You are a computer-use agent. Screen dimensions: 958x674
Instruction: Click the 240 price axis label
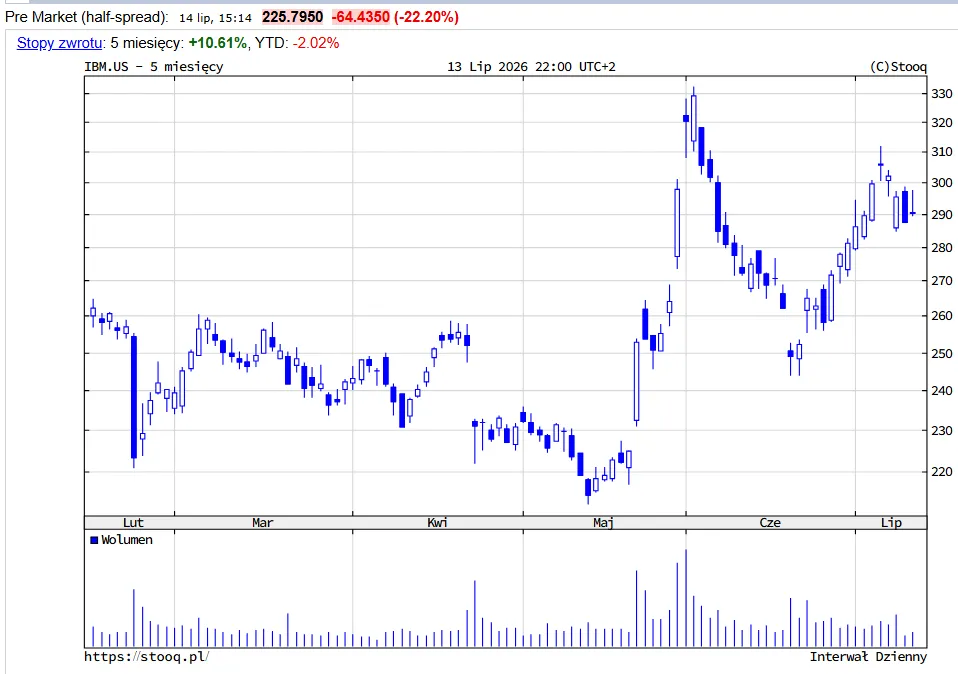coord(942,391)
